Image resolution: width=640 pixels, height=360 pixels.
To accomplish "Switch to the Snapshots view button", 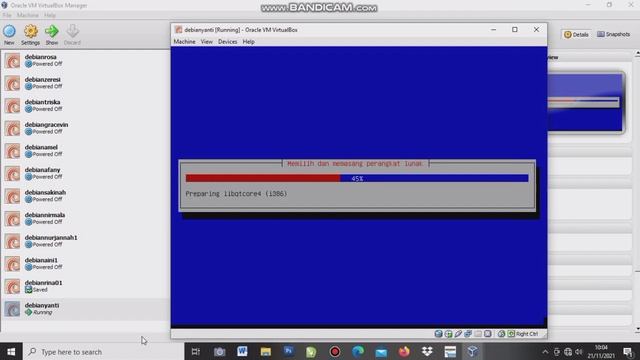I will click(613, 34).
